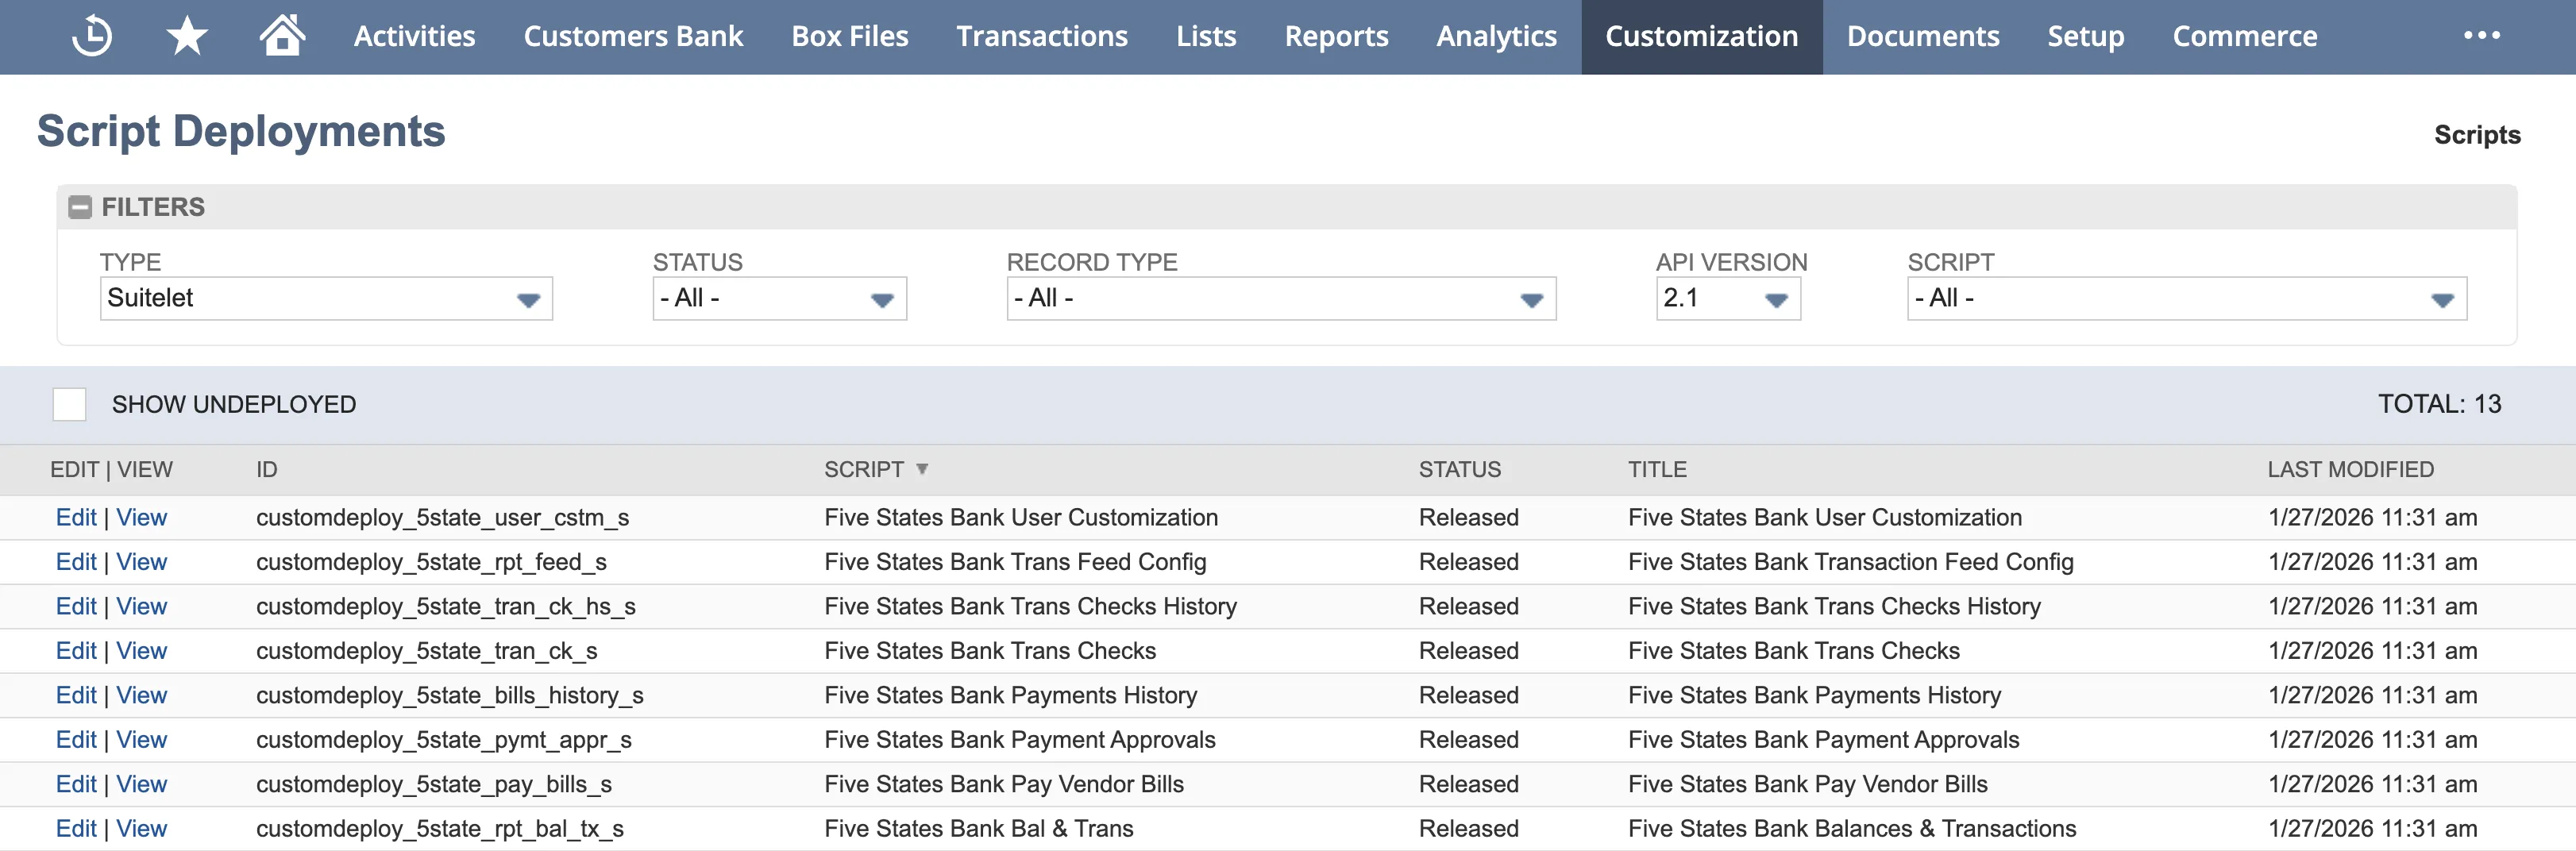Screen dimensions: 2576x851
Task: Open the Shortcuts star icon
Action: [187, 36]
